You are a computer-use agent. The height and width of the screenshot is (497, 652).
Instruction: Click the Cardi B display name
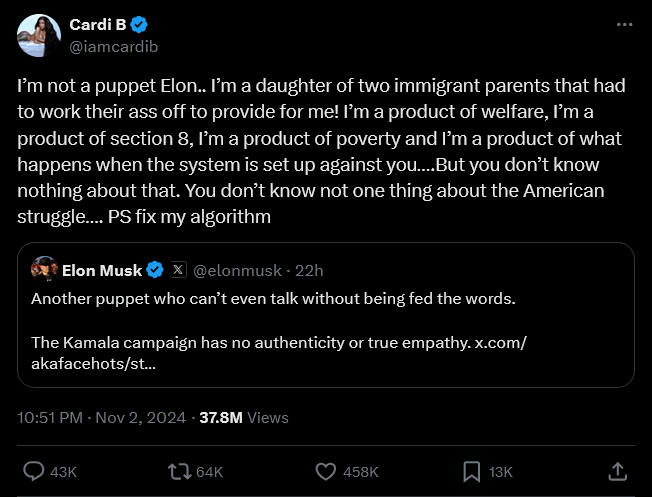[x=96, y=24]
